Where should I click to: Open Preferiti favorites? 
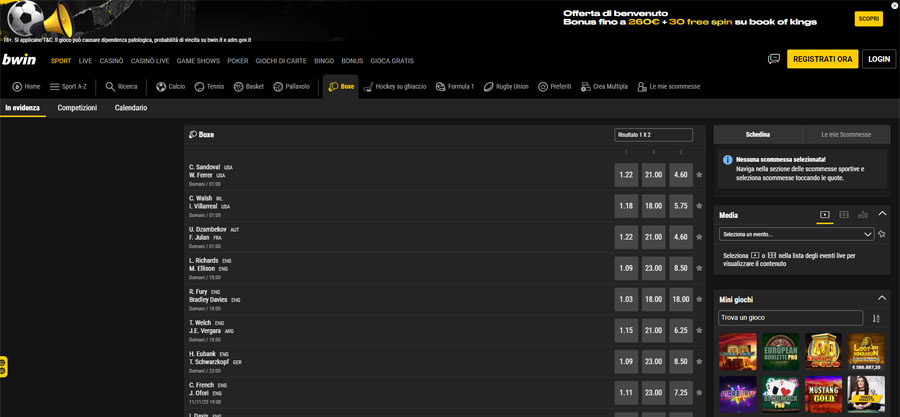[x=554, y=87]
